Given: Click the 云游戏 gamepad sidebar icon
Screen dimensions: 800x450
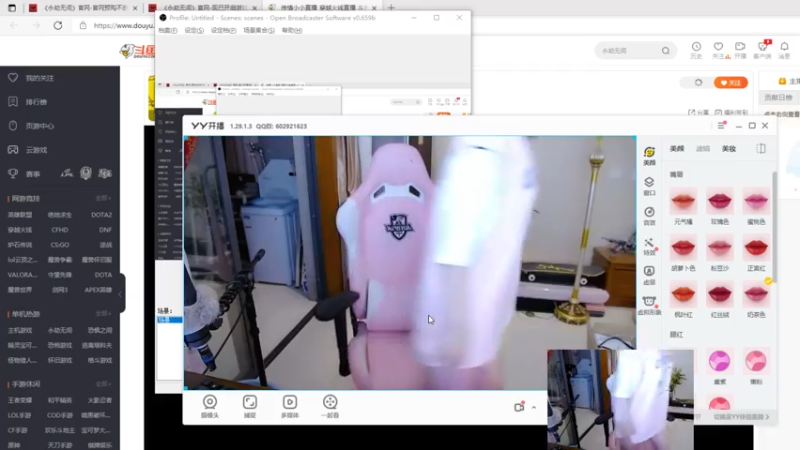Looking at the screenshot, I should (x=13, y=149).
